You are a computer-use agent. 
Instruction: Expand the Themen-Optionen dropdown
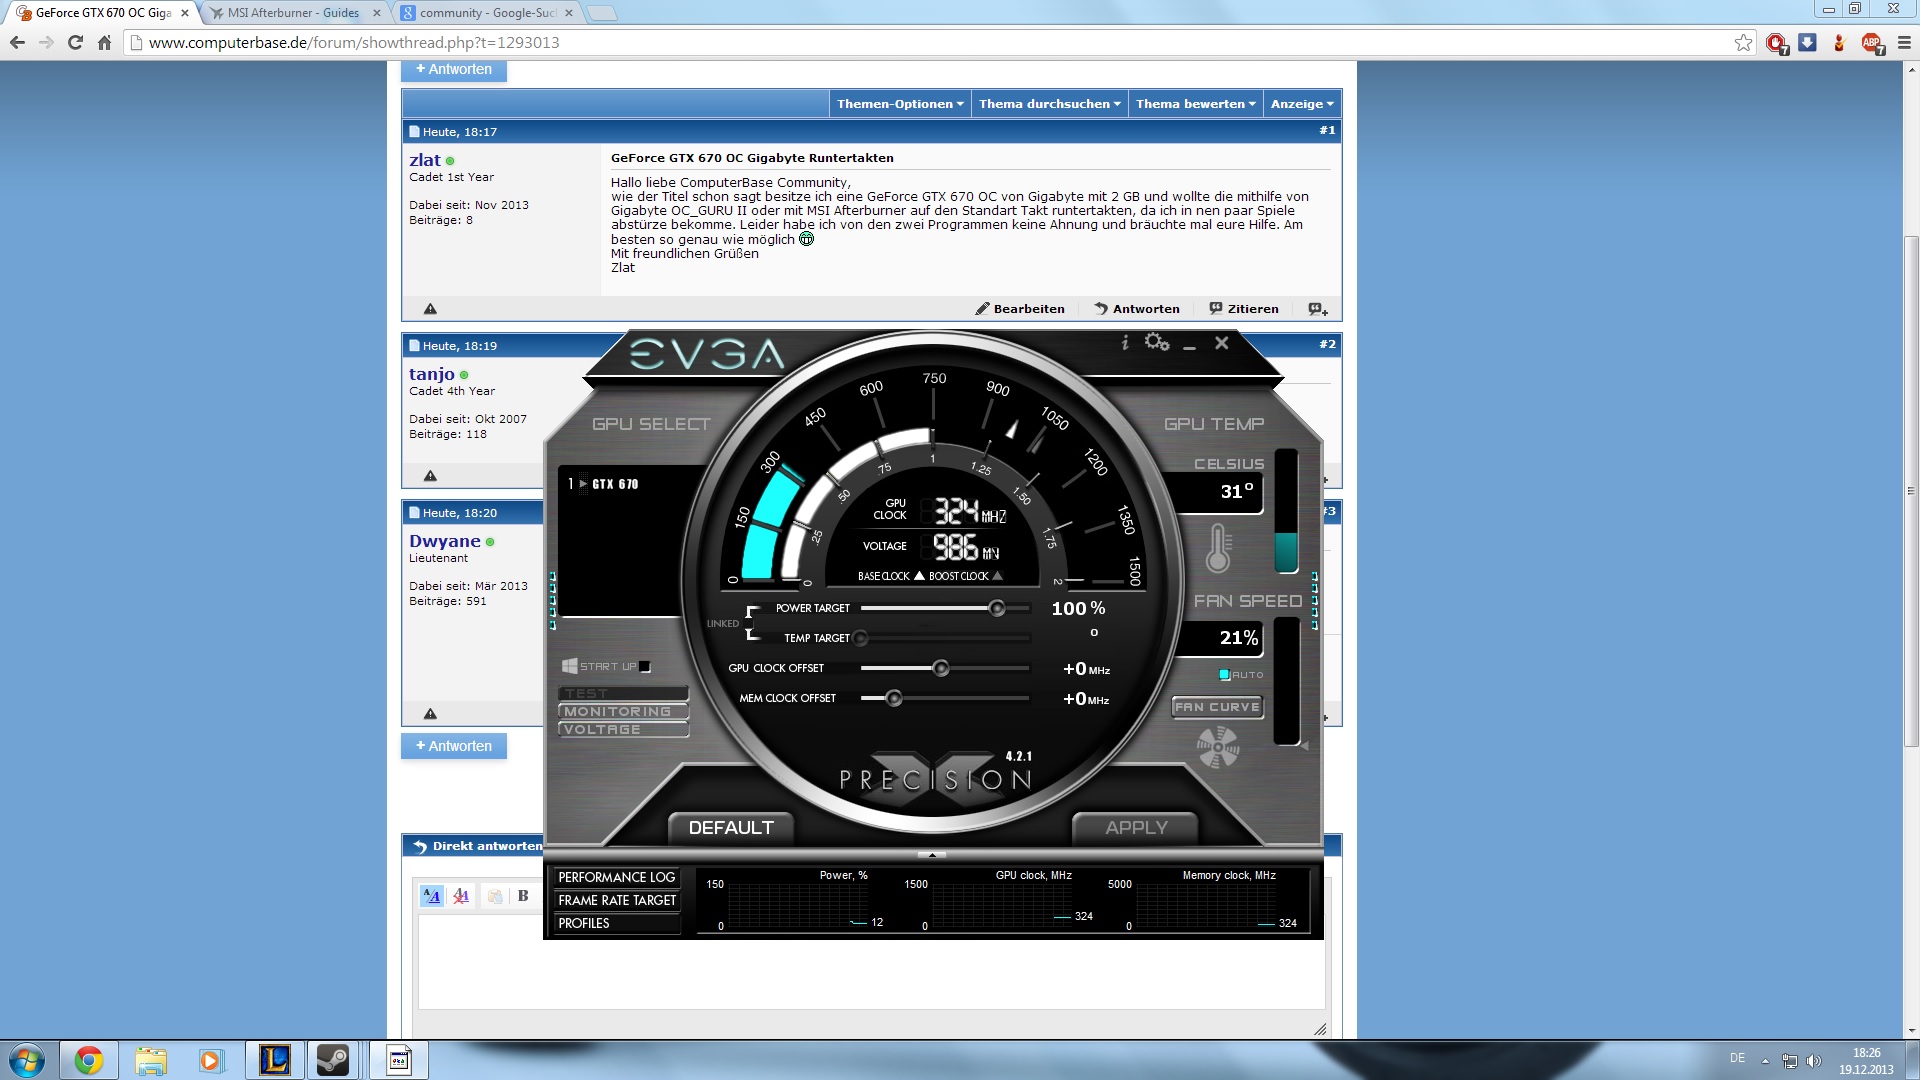coord(899,104)
